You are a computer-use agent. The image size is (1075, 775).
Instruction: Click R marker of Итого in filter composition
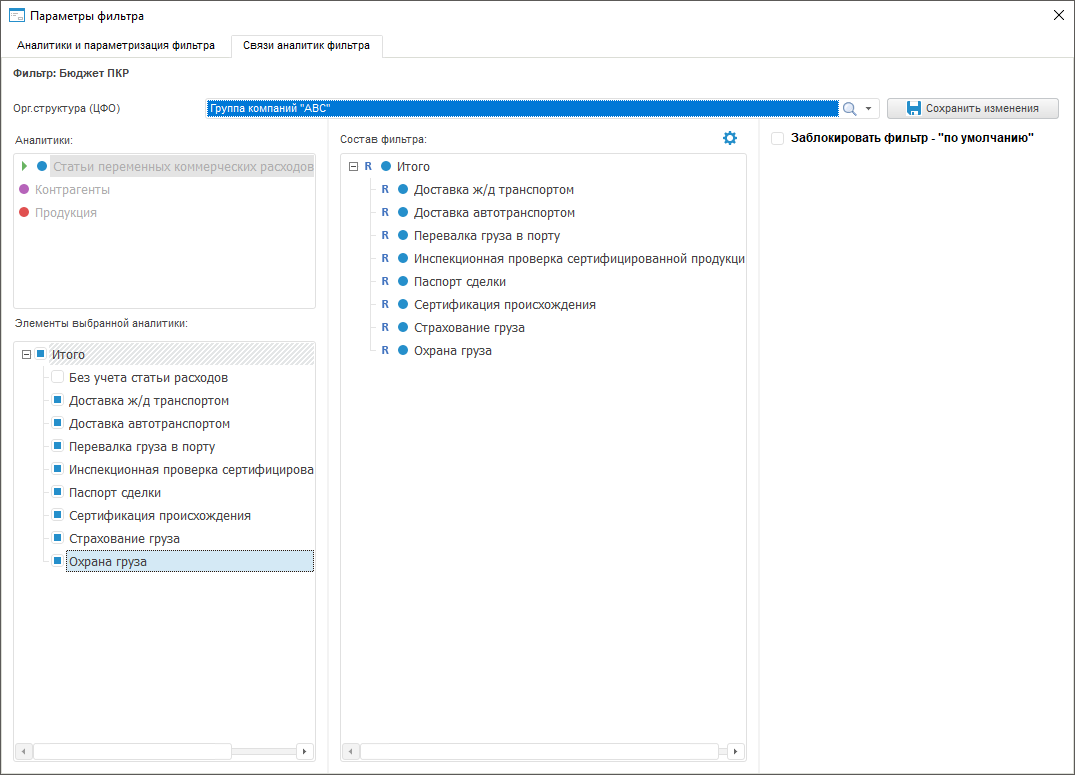point(368,166)
